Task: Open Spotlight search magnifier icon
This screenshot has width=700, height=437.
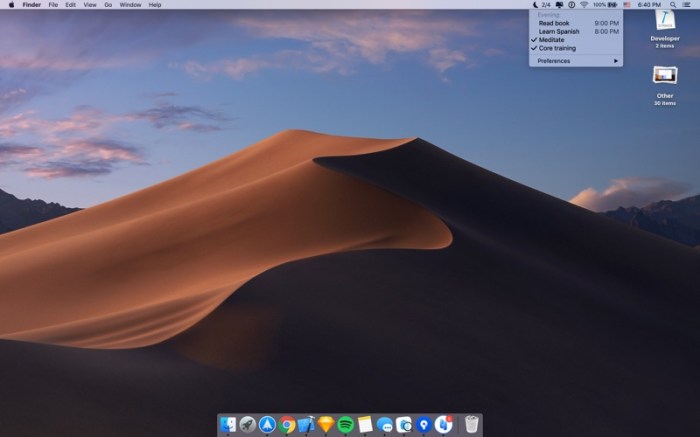Action: (671, 5)
